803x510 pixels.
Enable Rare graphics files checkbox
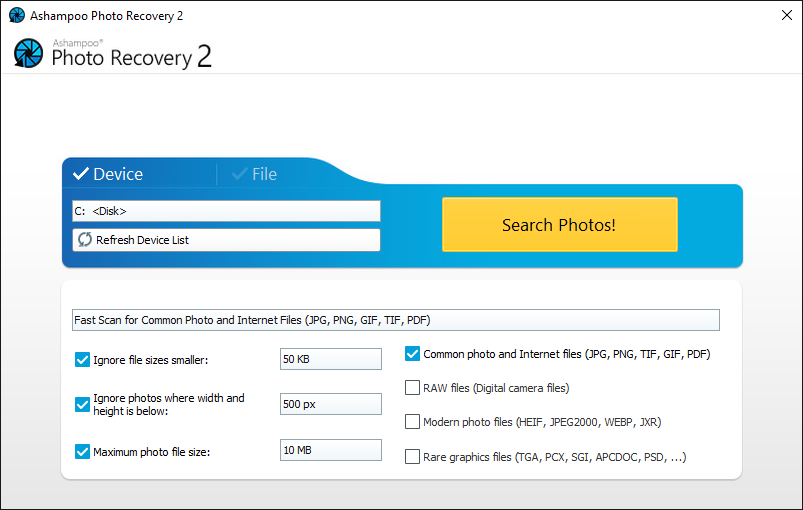click(x=412, y=456)
